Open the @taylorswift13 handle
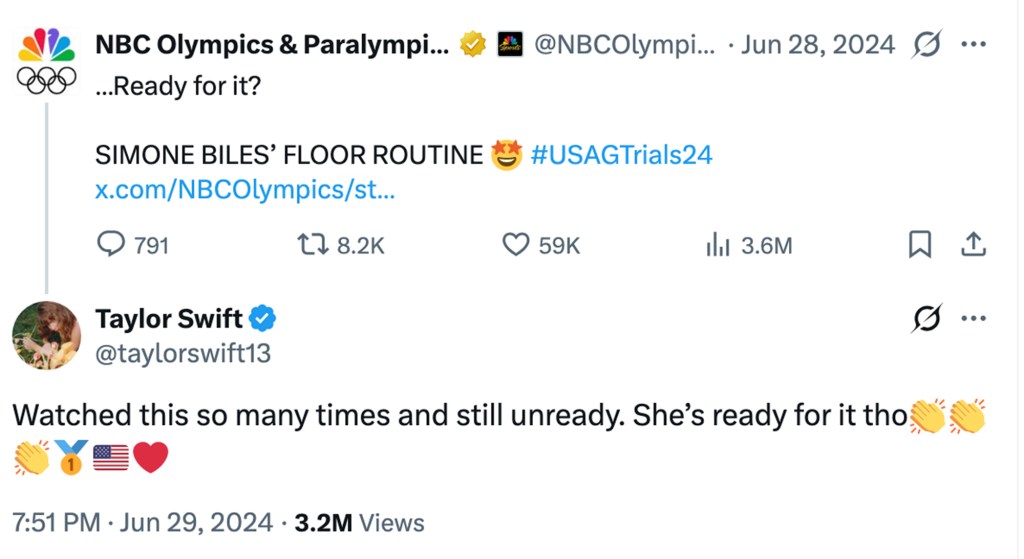Screen dimensions: 1024x559 [x=183, y=354]
